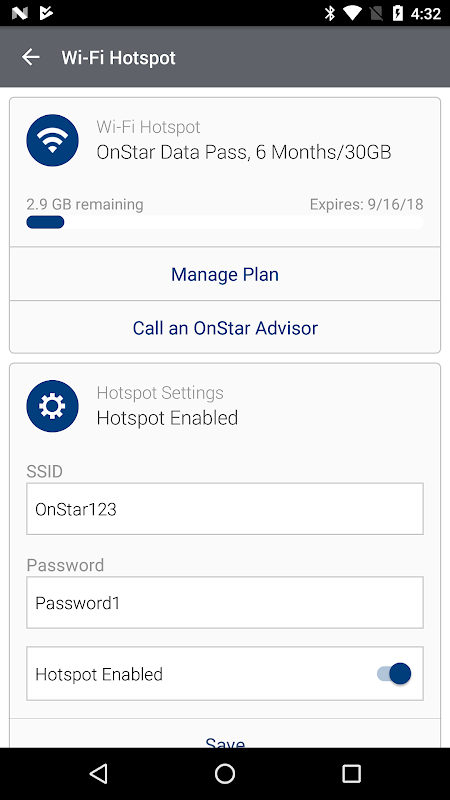The width and height of the screenshot is (450, 800).
Task: Tap the Bluetooth status bar icon
Action: click(330, 13)
